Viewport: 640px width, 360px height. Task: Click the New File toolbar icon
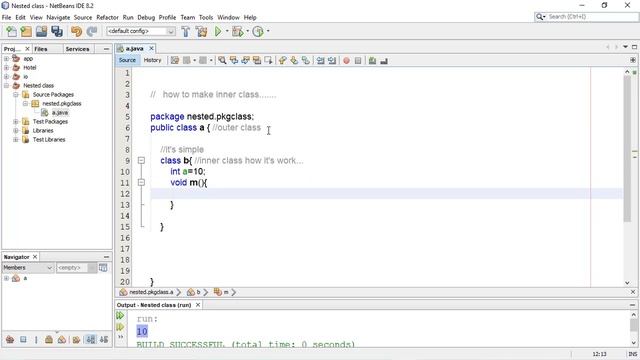tap(11, 31)
